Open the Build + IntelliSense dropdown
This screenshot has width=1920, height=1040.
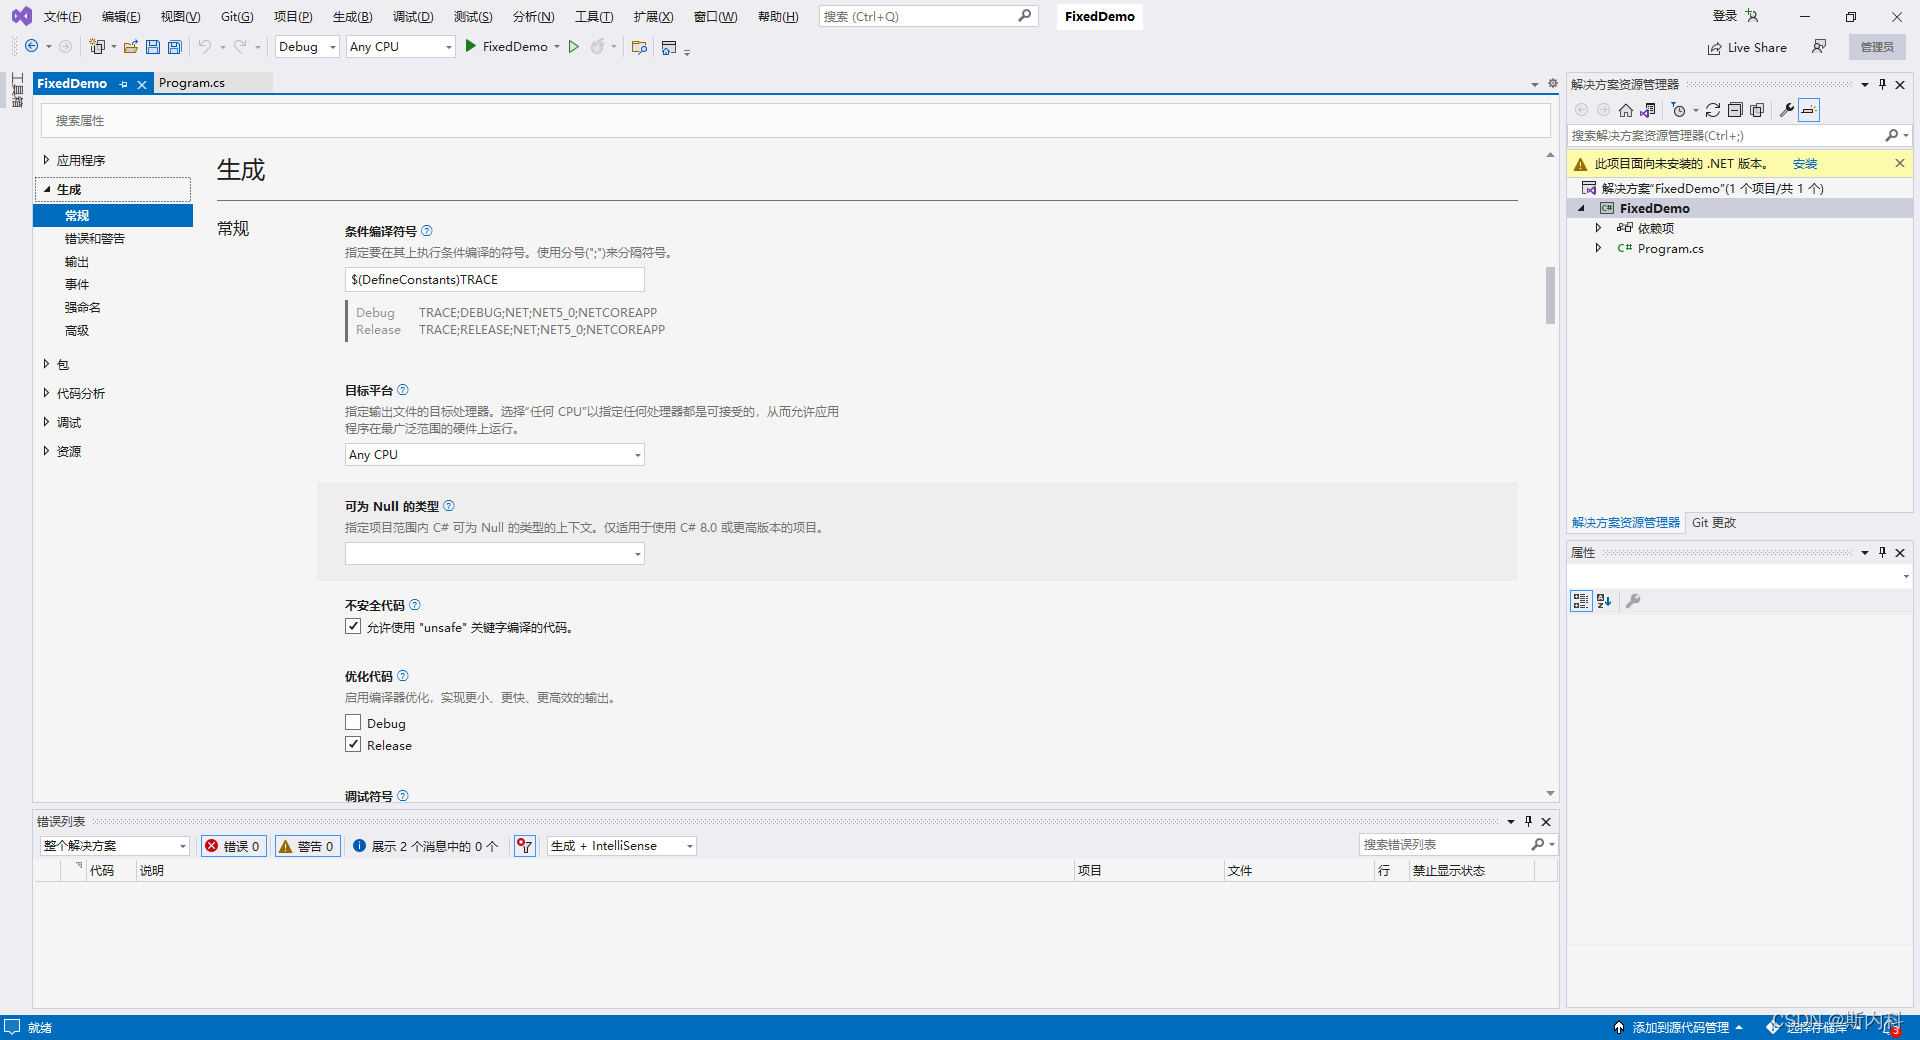pyautogui.click(x=621, y=846)
